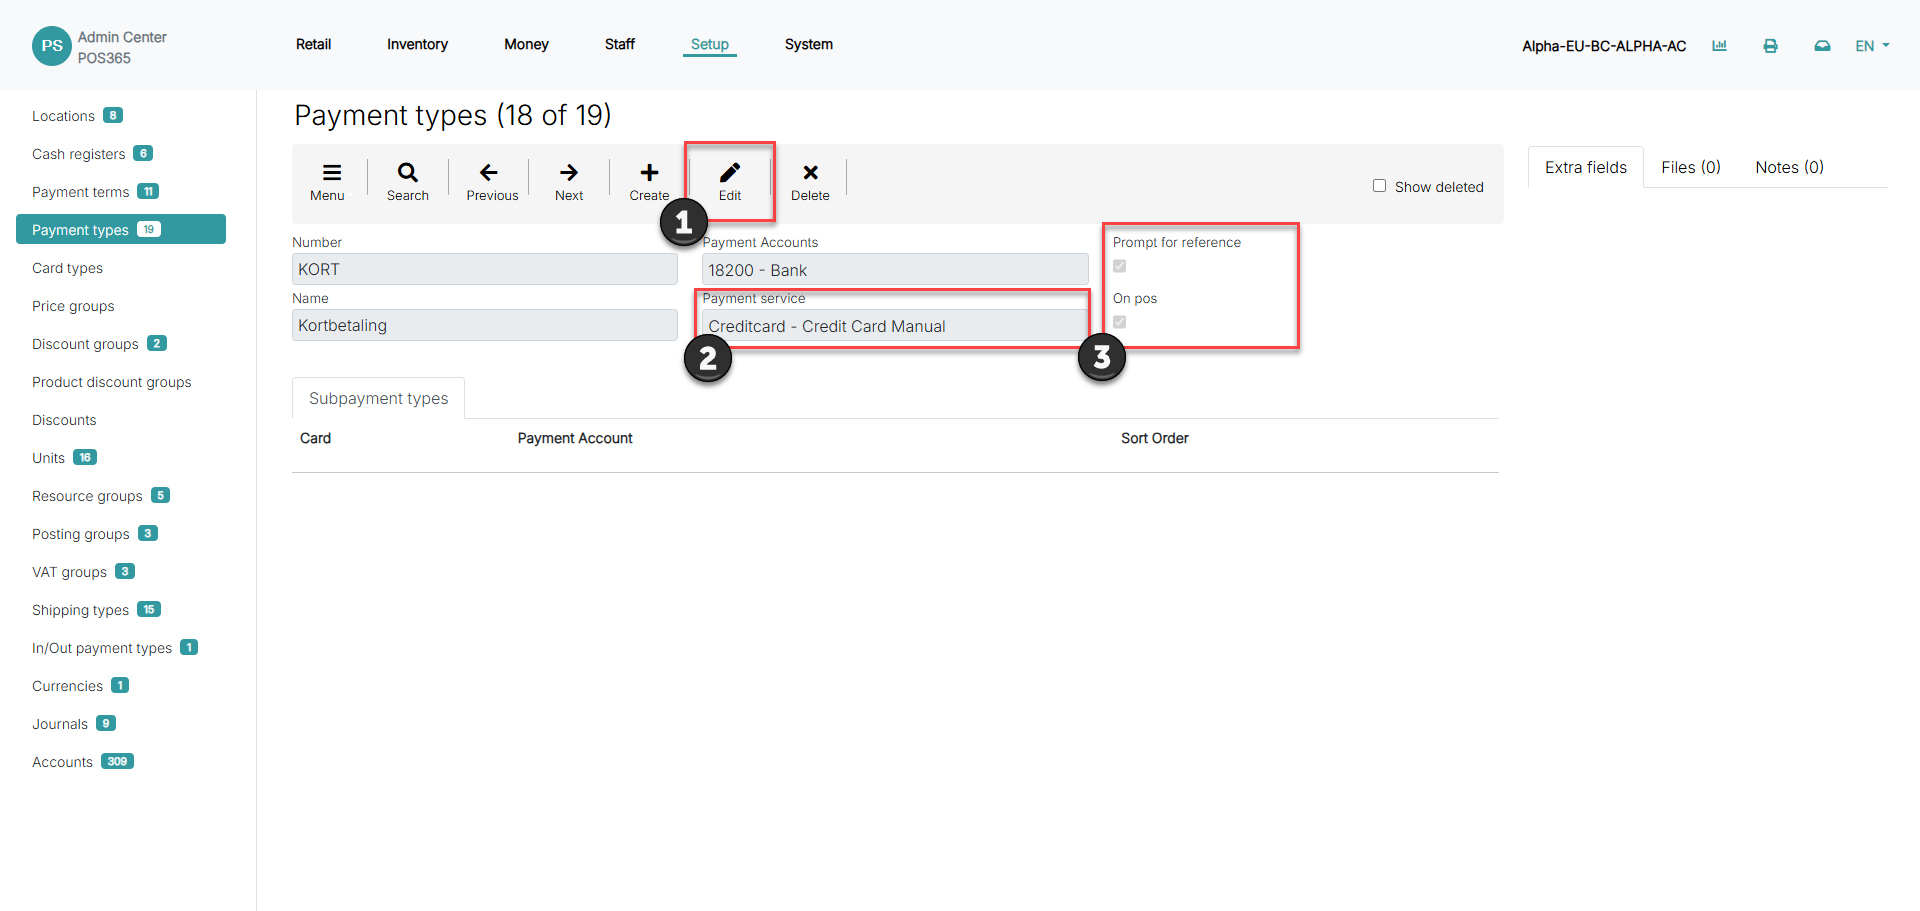Click the Payment Account column header
The width and height of the screenshot is (1920, 911).
(575, 438)
